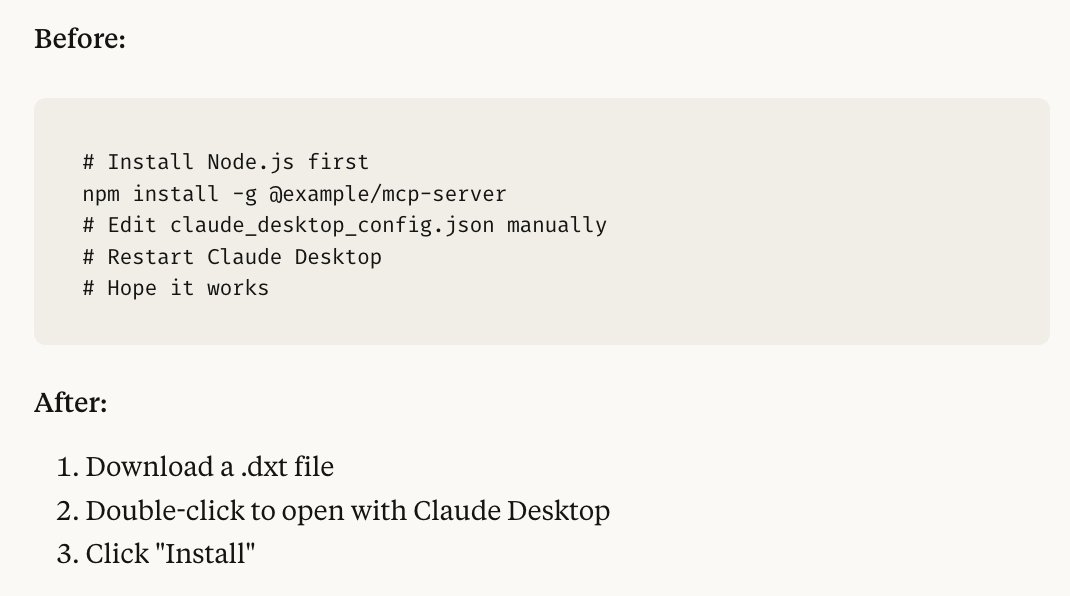This screenshot has width=1070, height=596.
Task: Click the "After:" heading
Action: pos(71,403)
